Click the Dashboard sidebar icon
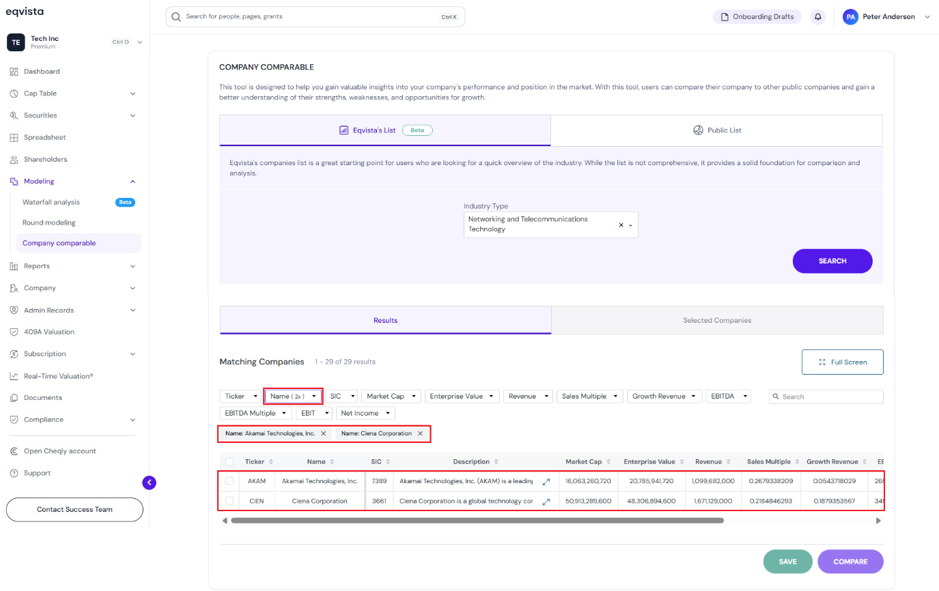 [x=14, y=71]
